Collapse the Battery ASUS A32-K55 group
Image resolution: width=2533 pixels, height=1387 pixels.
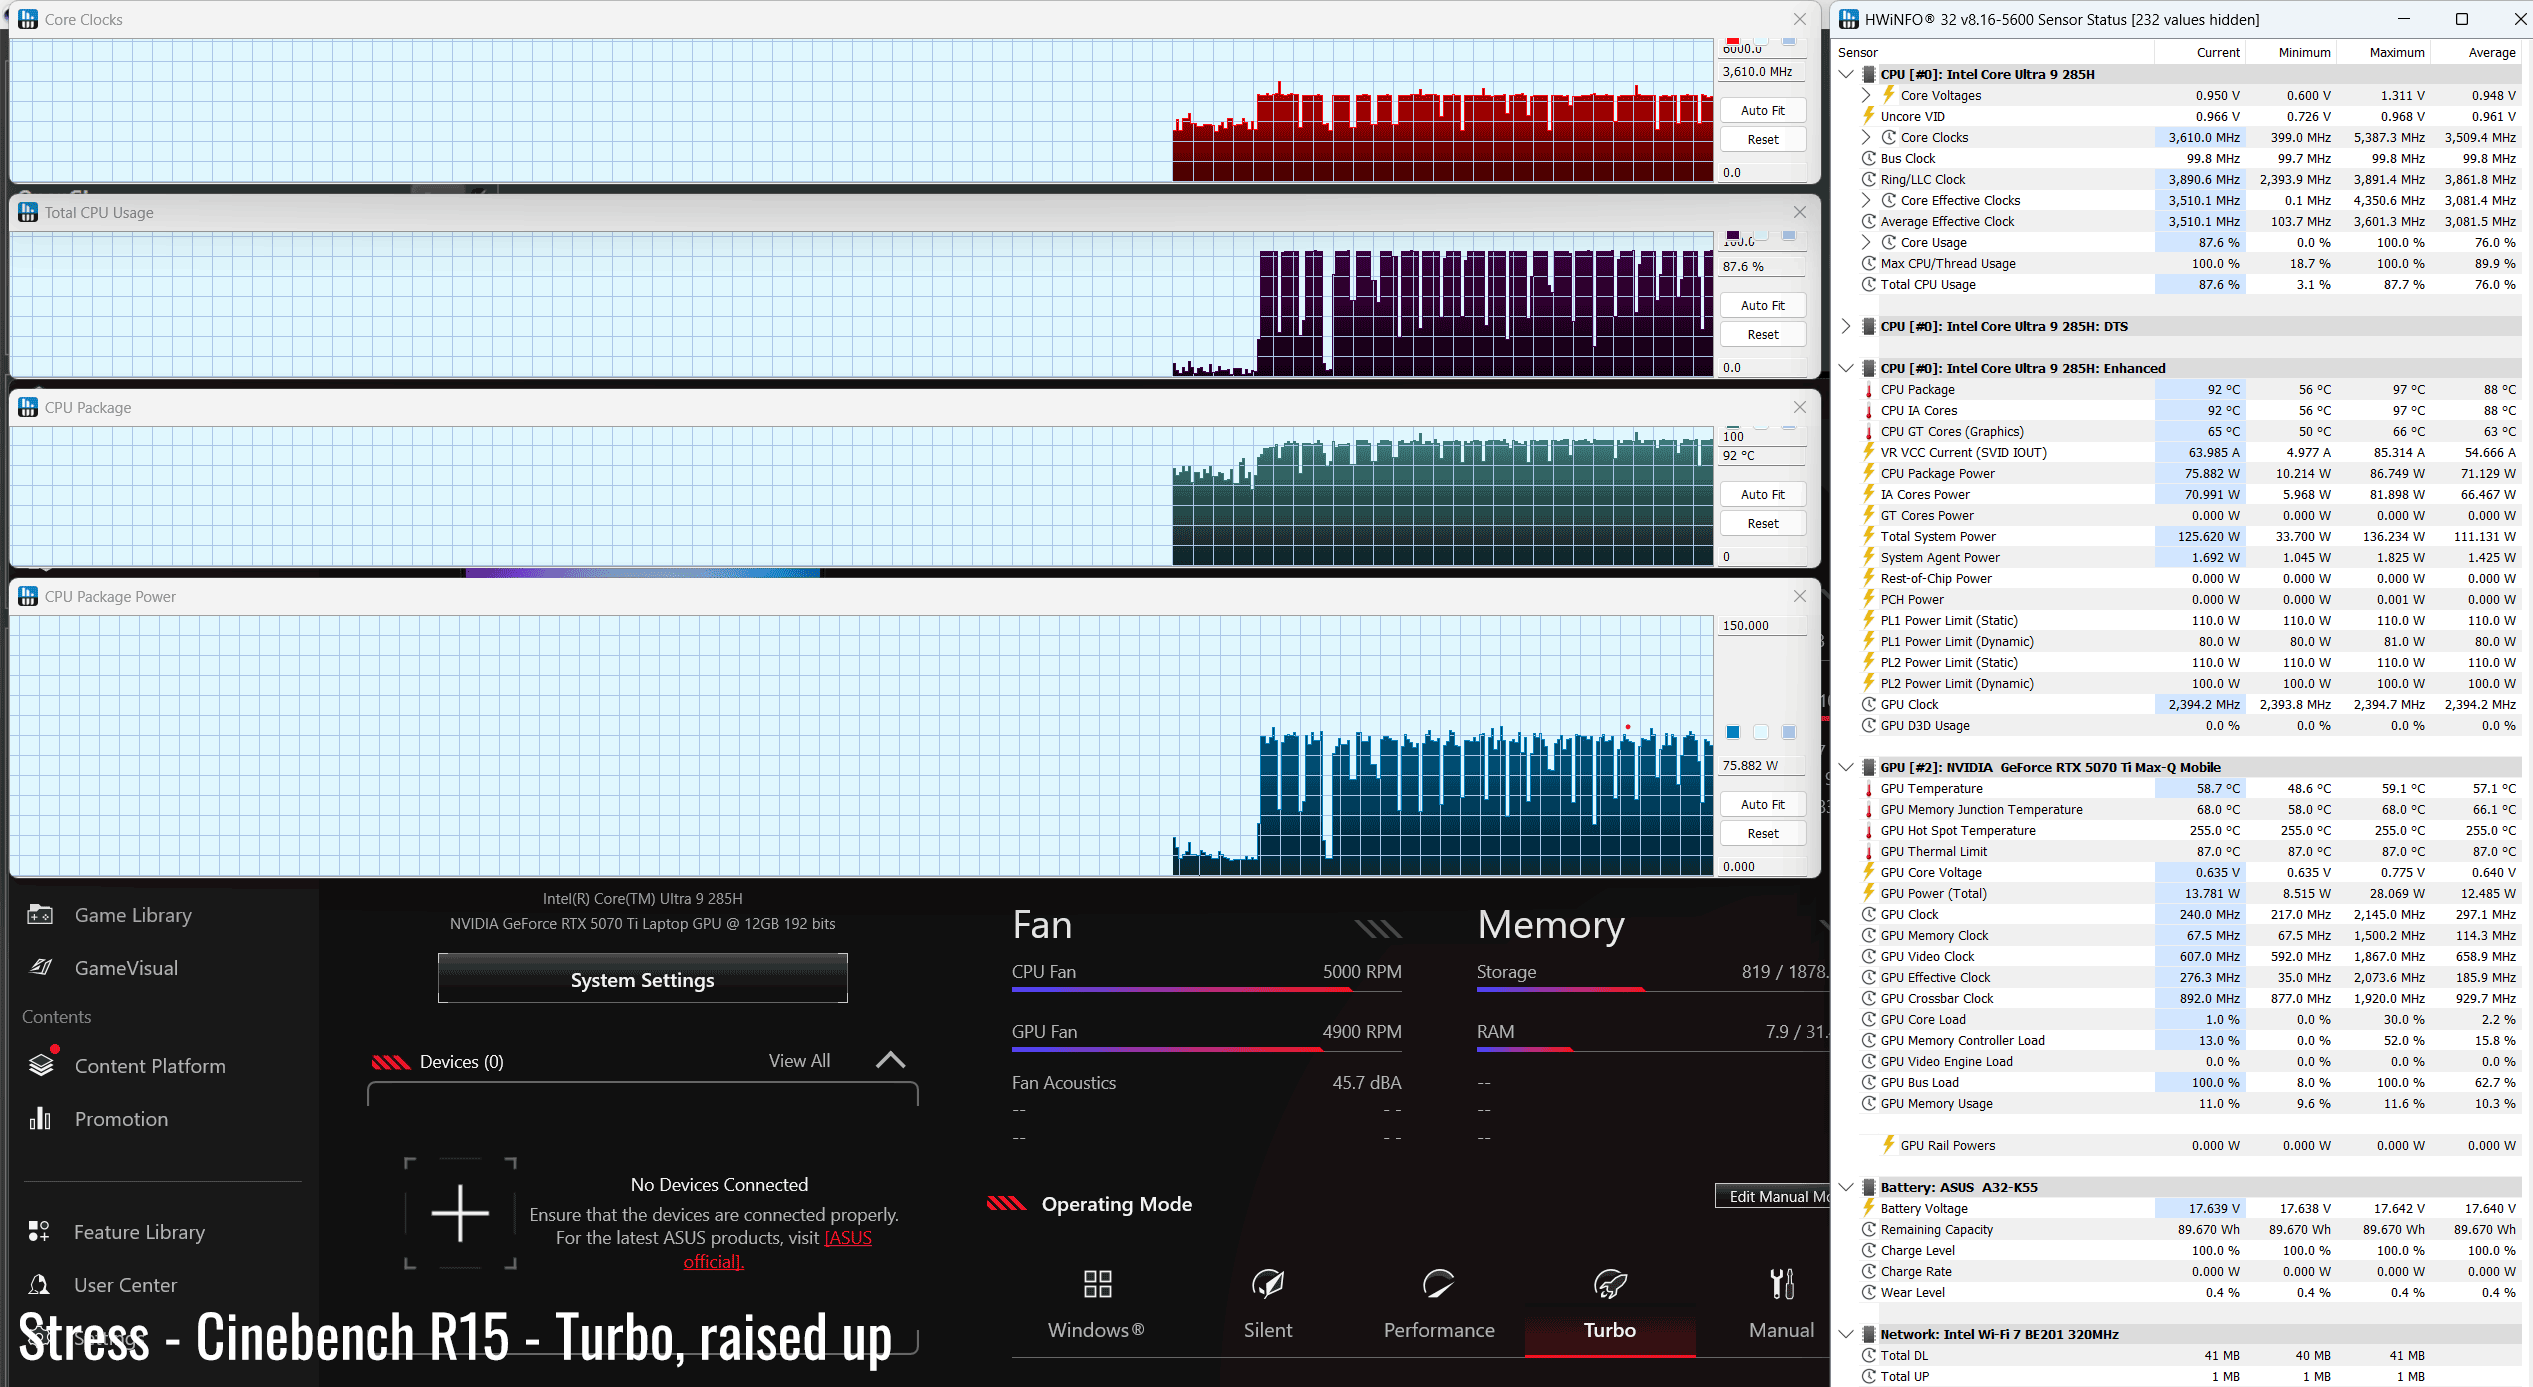coord(1846,1187)
